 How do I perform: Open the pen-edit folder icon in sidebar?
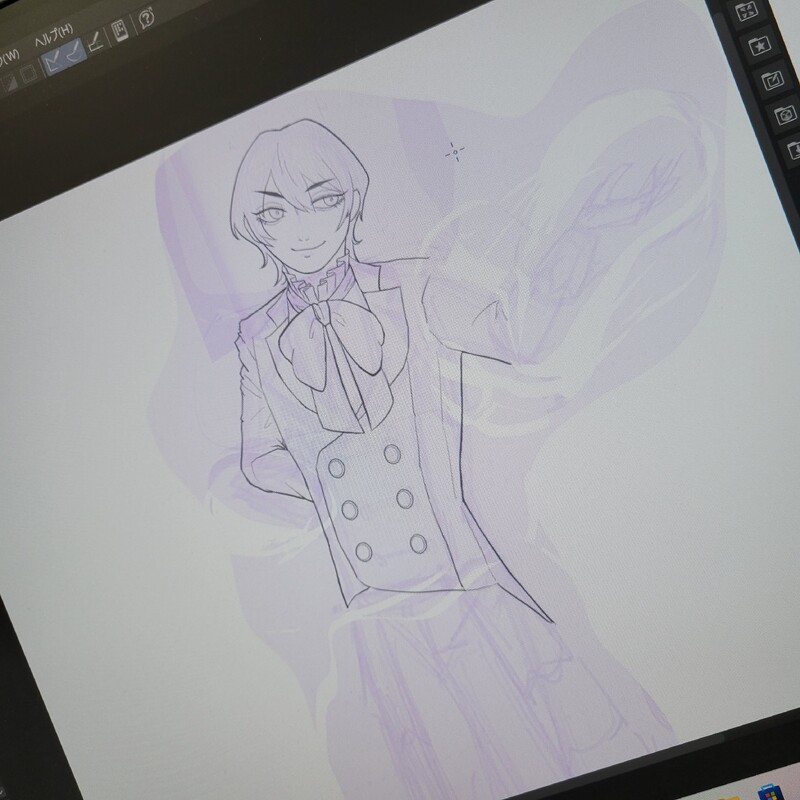click(772, 81)
